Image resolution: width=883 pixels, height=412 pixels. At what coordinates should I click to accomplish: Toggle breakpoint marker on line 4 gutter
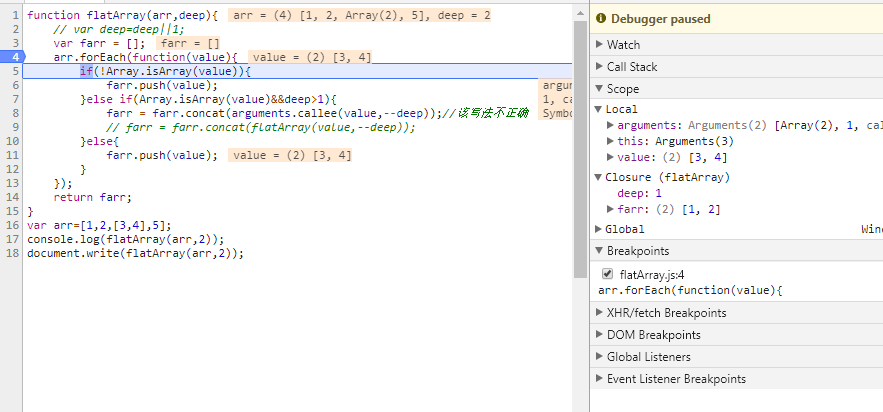point(12,57)
